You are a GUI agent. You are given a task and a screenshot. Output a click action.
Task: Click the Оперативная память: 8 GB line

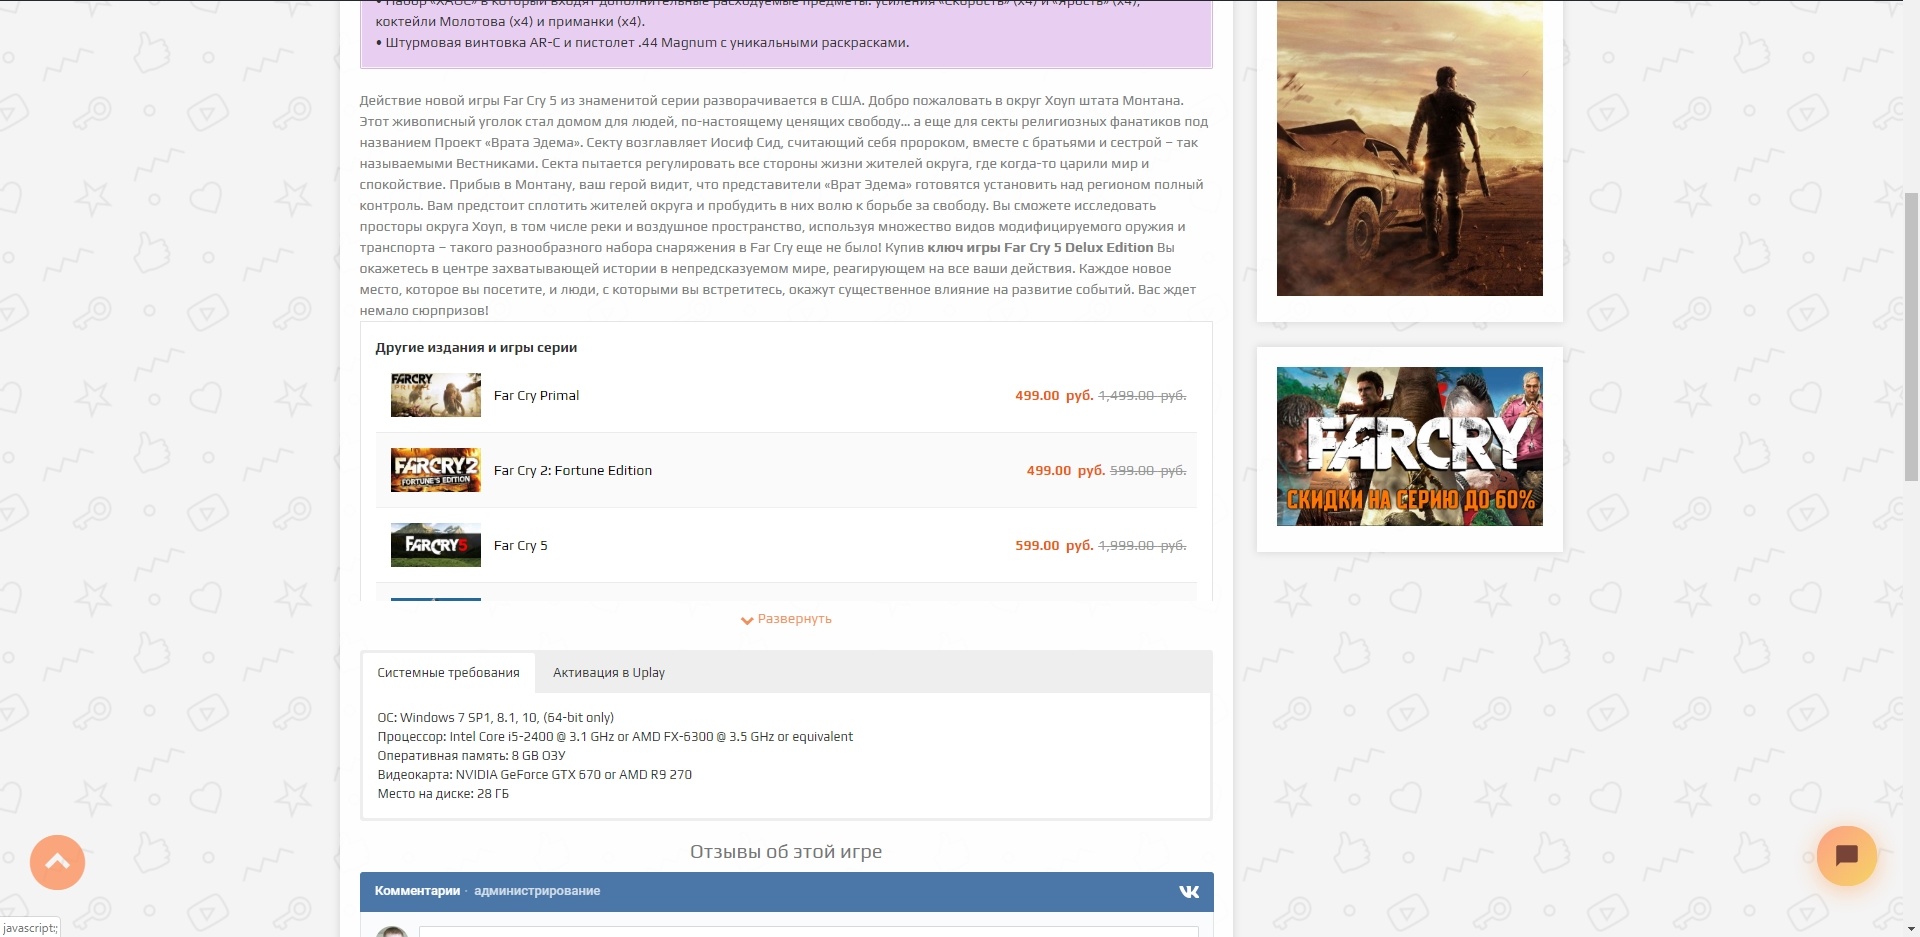[x=471, y=756]
